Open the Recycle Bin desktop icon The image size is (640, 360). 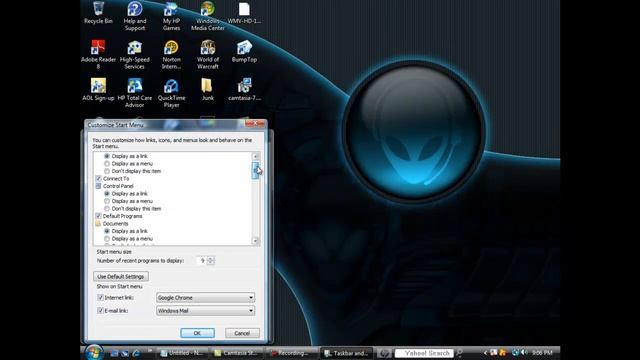click(x=98, y=13)
